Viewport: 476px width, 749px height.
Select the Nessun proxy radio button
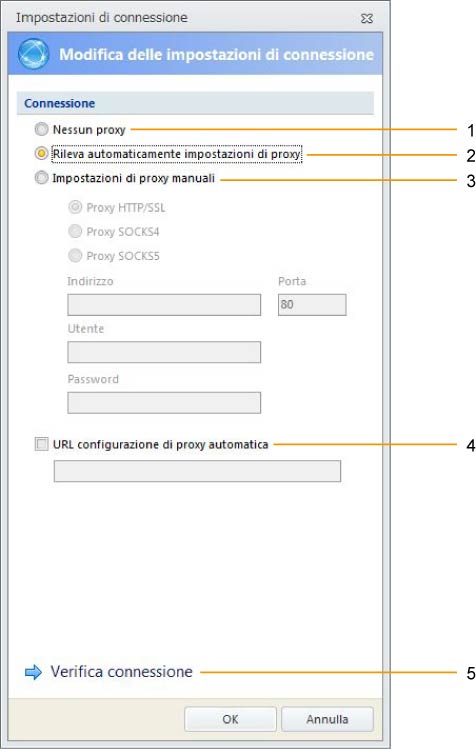[42, 129]
